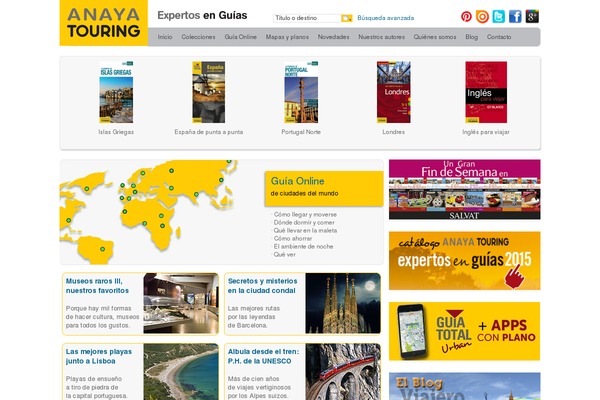The image size is (600, 400).
Task: Open the Google Plus social icon
Action: pos(532,16)
